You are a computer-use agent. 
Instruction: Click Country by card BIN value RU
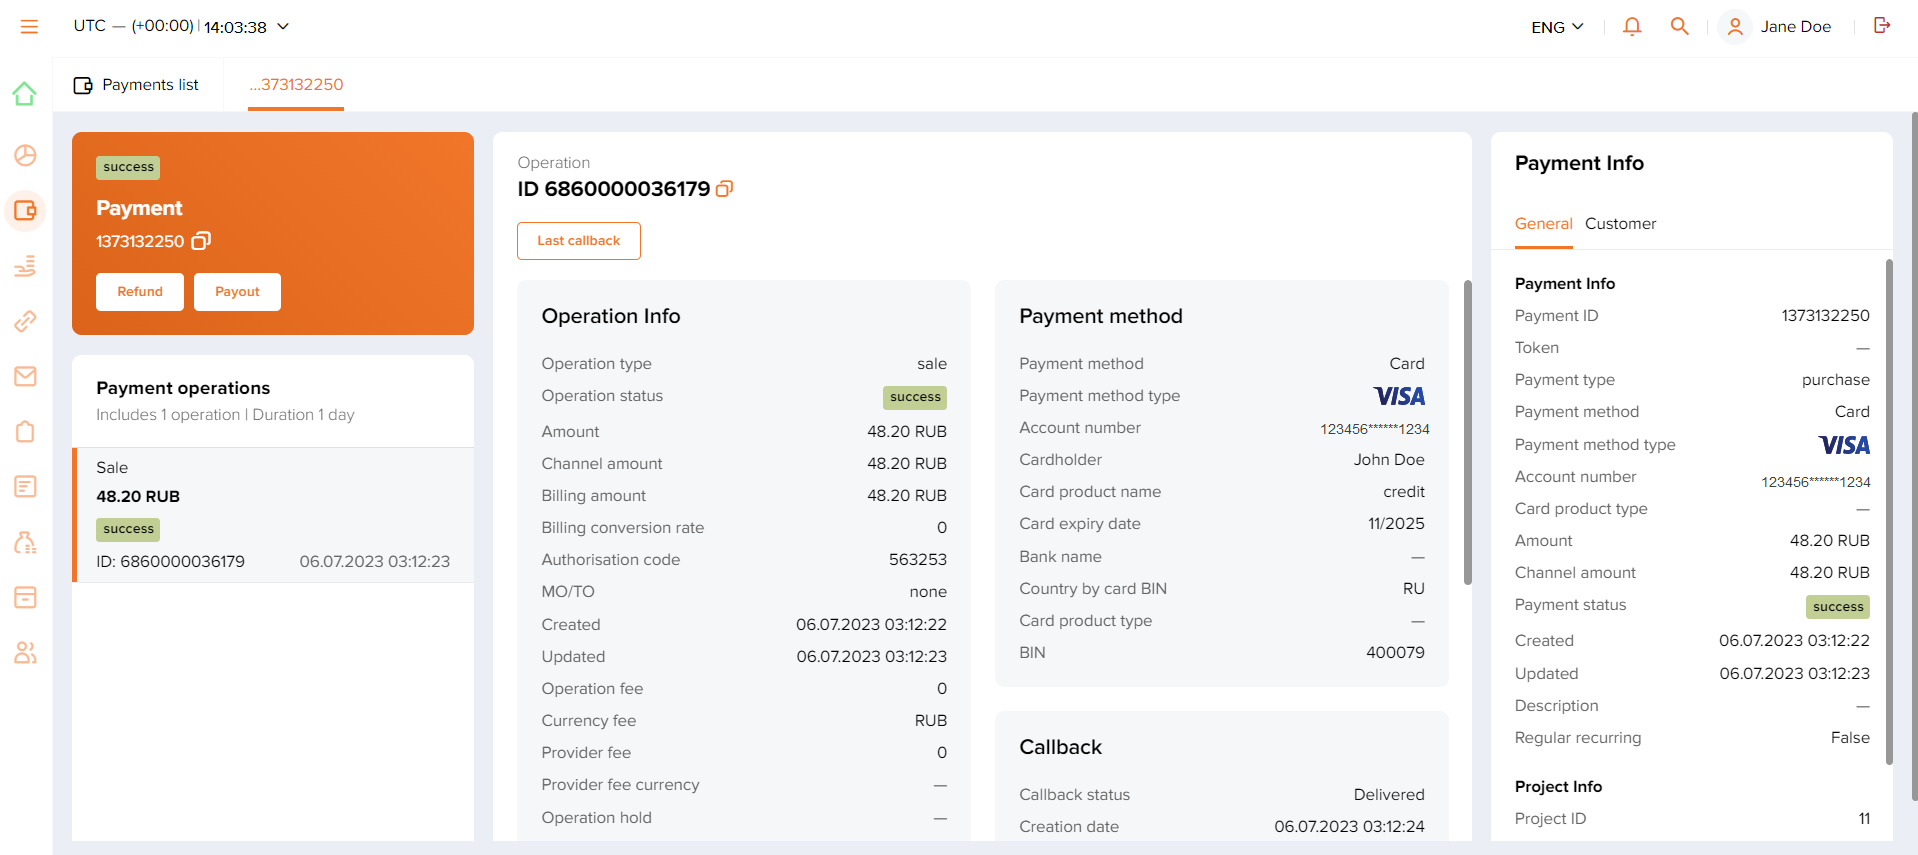[x=1414, y=589]
